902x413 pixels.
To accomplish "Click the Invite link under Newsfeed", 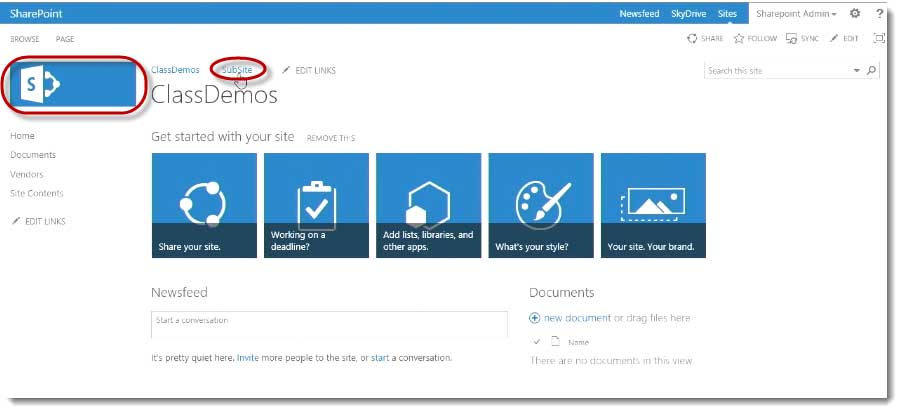I will (x=248, y=358).
